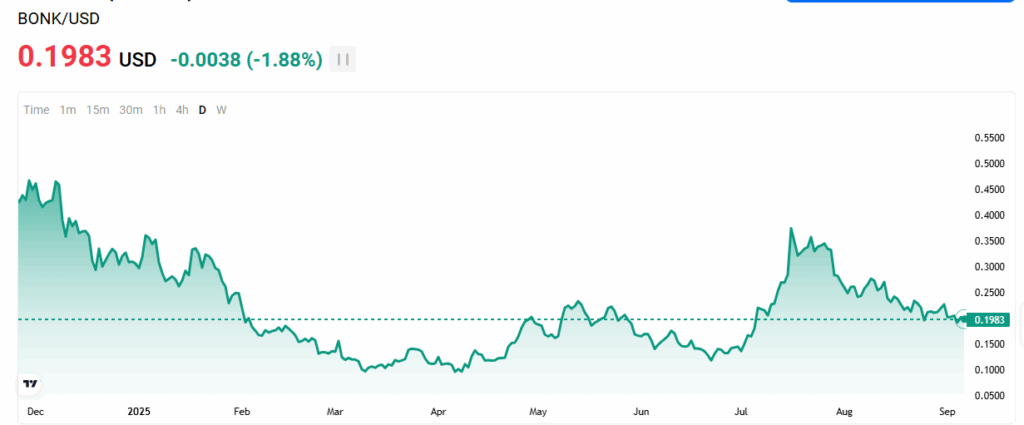Screen dimensions: 1024x425
Task: Switch to the 15m interval
Action: click(97, 110)
